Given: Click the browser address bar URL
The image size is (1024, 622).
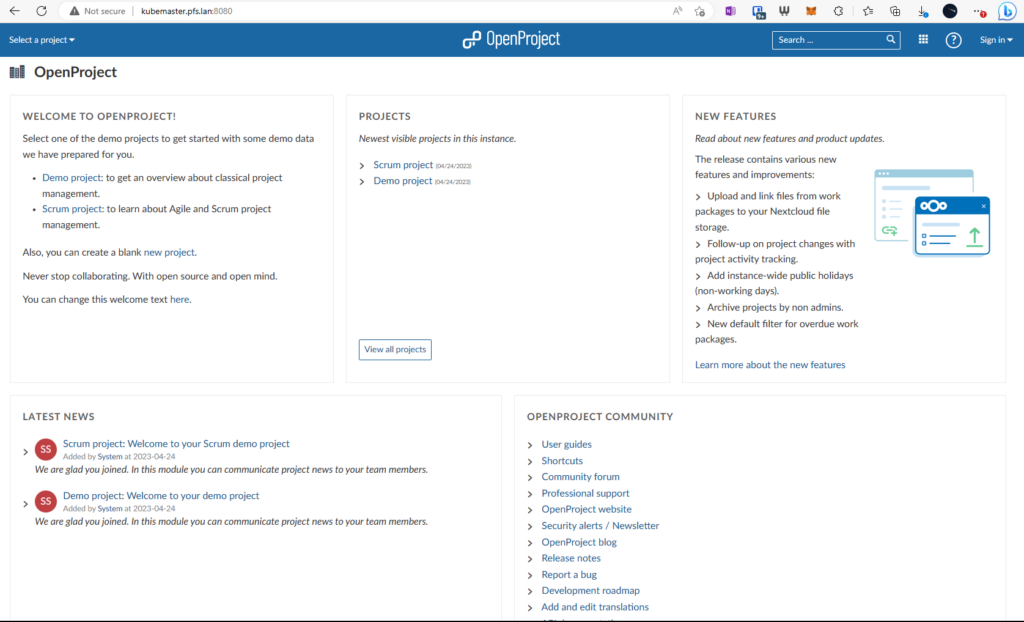Looking at the screenshot, I should [187, 11].
